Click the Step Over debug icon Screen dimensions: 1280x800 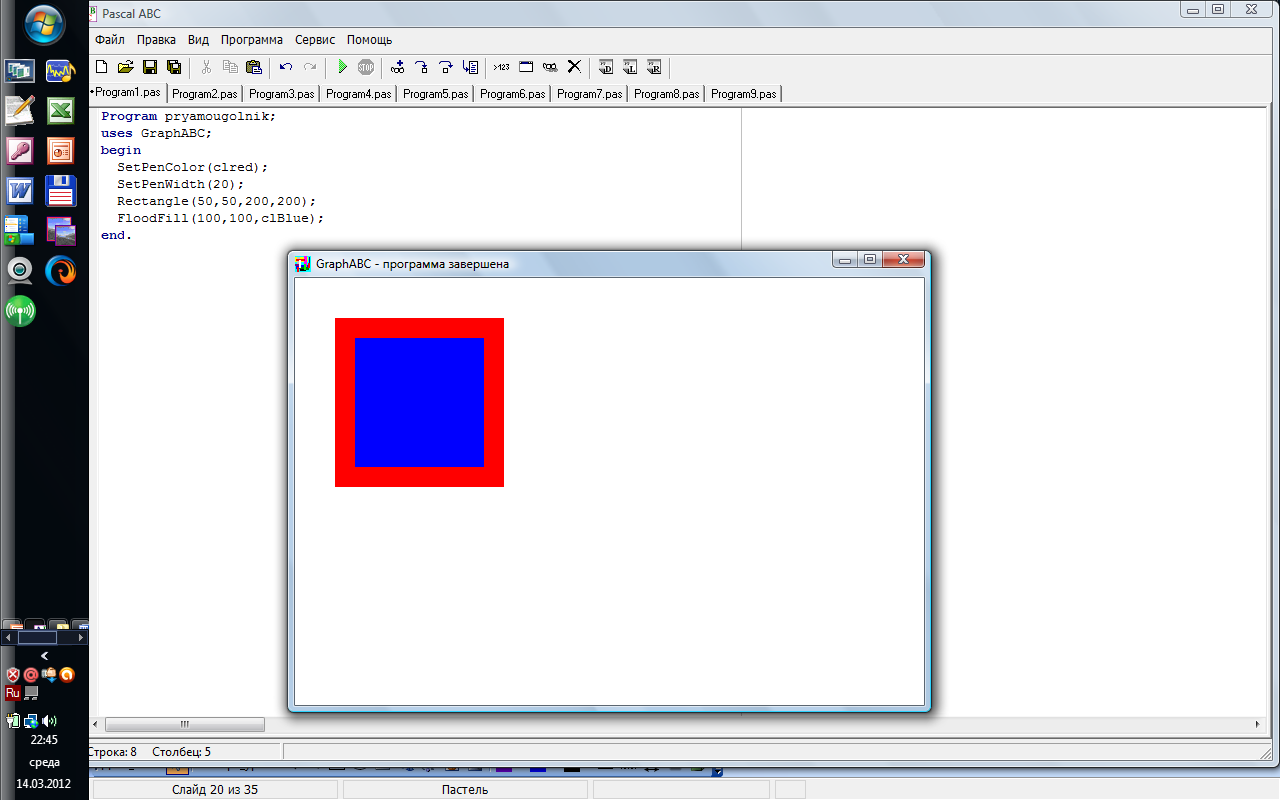click(x=446, y=67)
